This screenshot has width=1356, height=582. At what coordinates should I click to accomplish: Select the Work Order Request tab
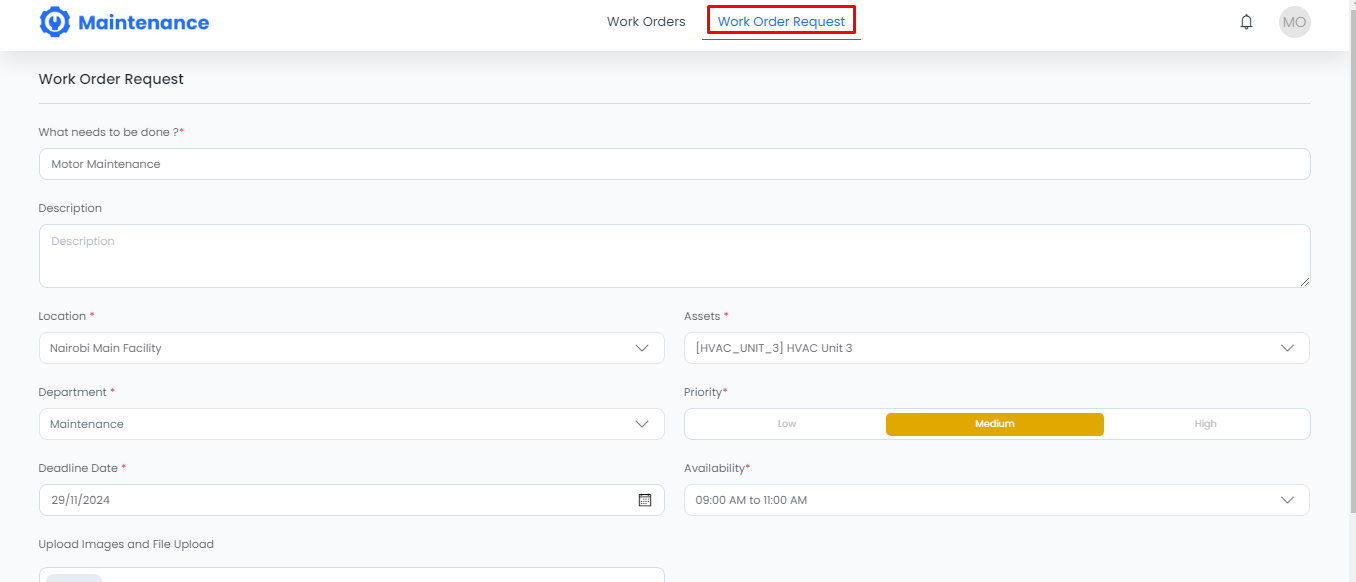click(x=781, y=21)
